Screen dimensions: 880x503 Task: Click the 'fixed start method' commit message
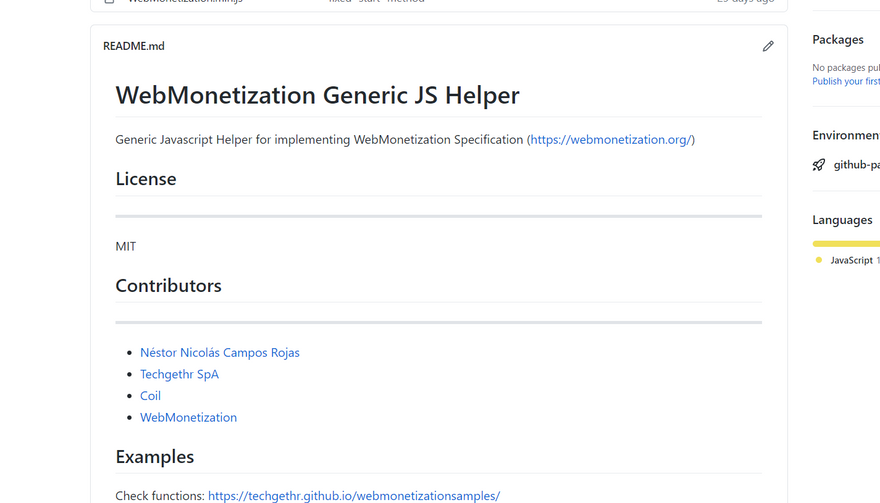click(376, 2)
